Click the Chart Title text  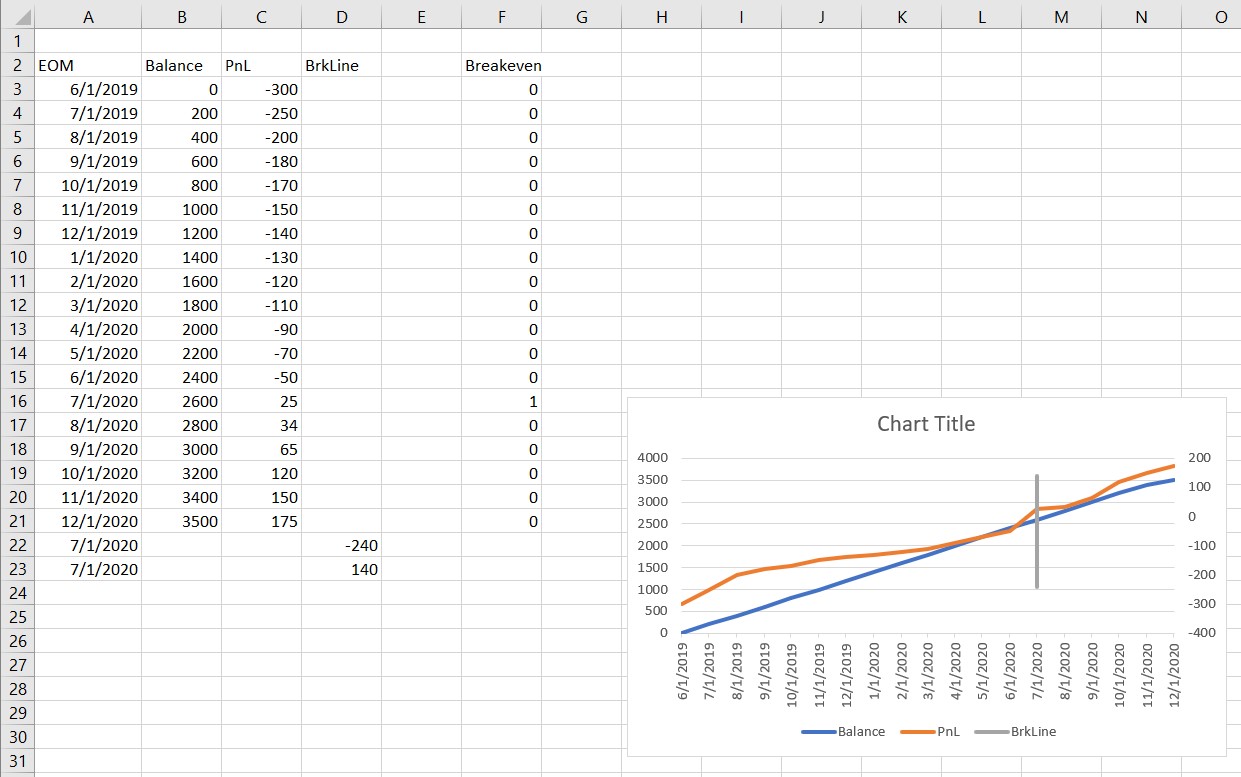[x=926, y=424]
